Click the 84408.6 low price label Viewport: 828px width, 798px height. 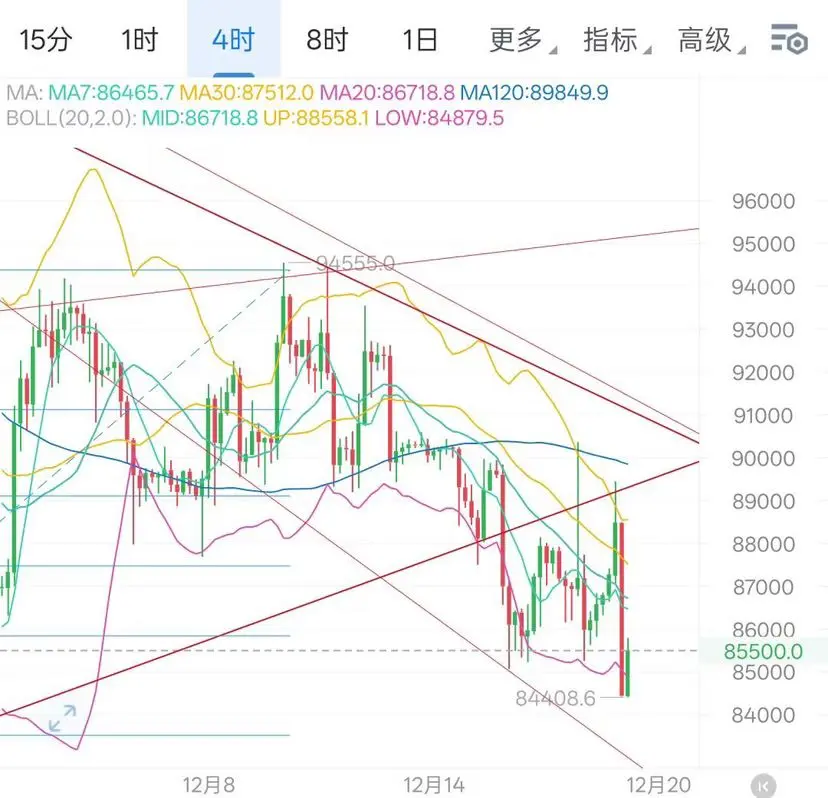point(555,699)
